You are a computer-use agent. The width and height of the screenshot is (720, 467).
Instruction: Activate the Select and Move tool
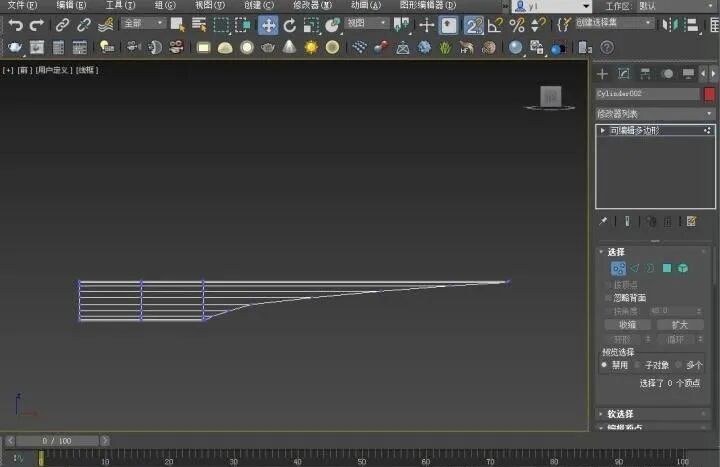268,25
